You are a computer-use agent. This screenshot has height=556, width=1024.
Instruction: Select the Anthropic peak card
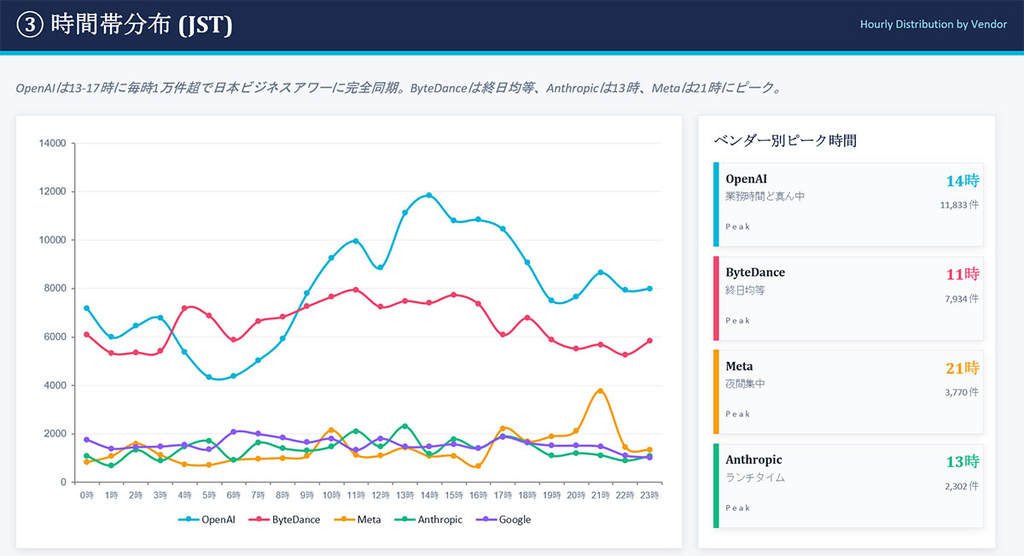coord(848,486)
